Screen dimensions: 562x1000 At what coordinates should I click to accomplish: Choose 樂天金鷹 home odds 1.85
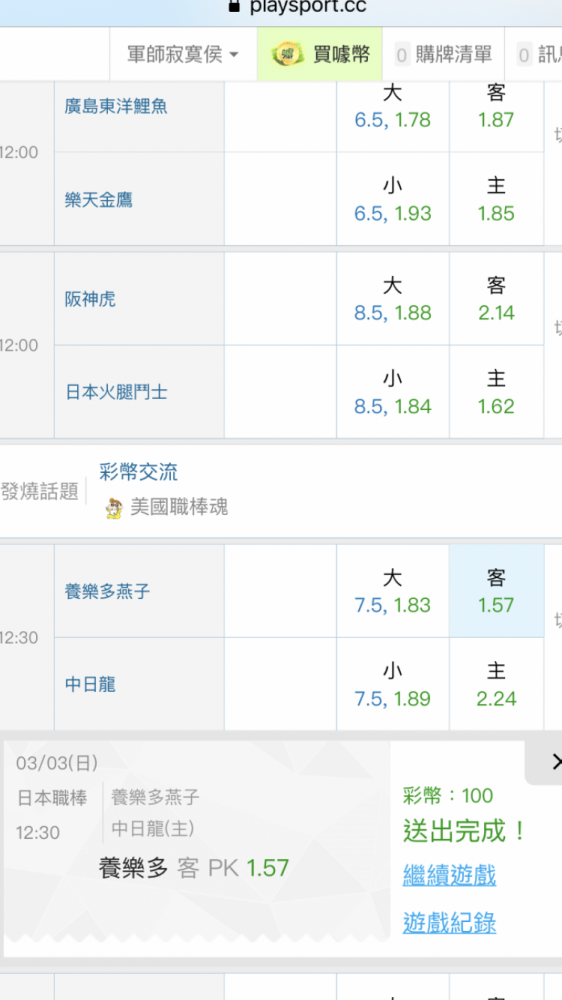pos(496,199)
